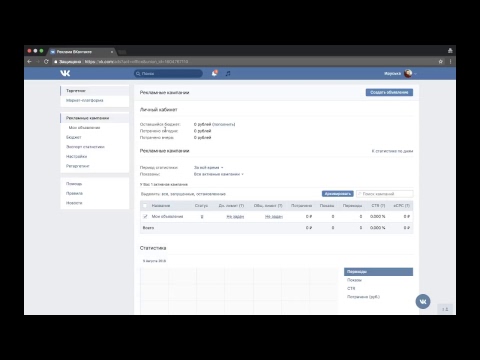Sort by the Переходы column header
Viewport: 480px width, 360px height.
(x=352, y=206)
